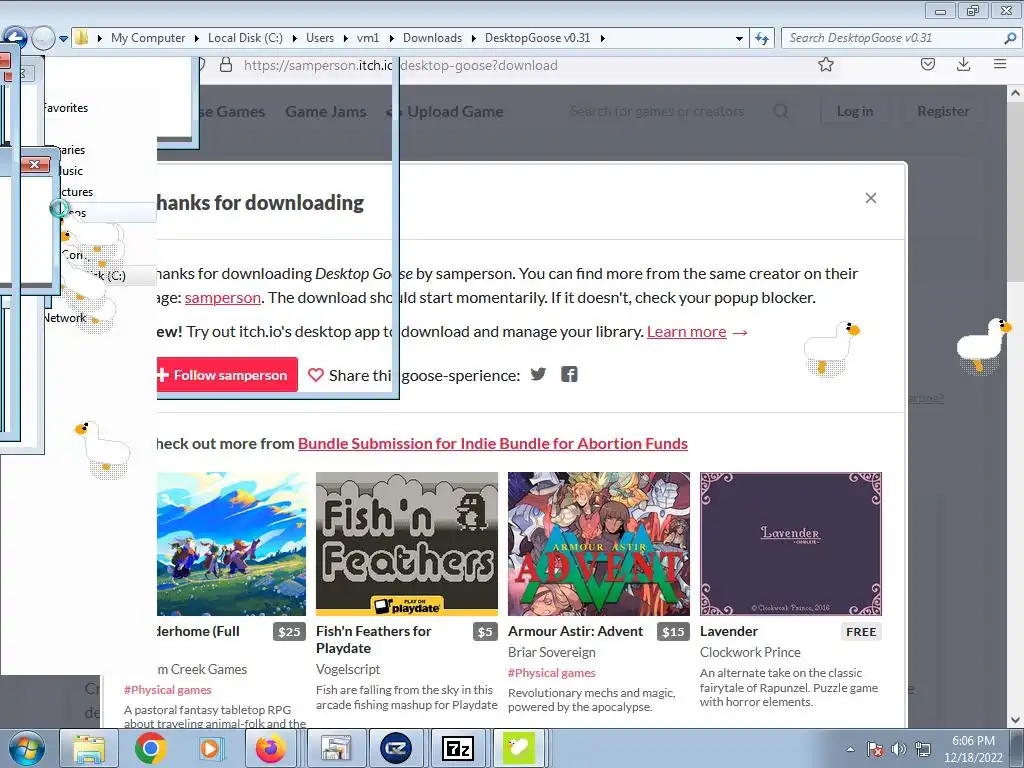1024x768 pixels.
Task: Open the 'Armour Astir: Advent' title link
Action: pyautogui.click(x=575, y=632)
